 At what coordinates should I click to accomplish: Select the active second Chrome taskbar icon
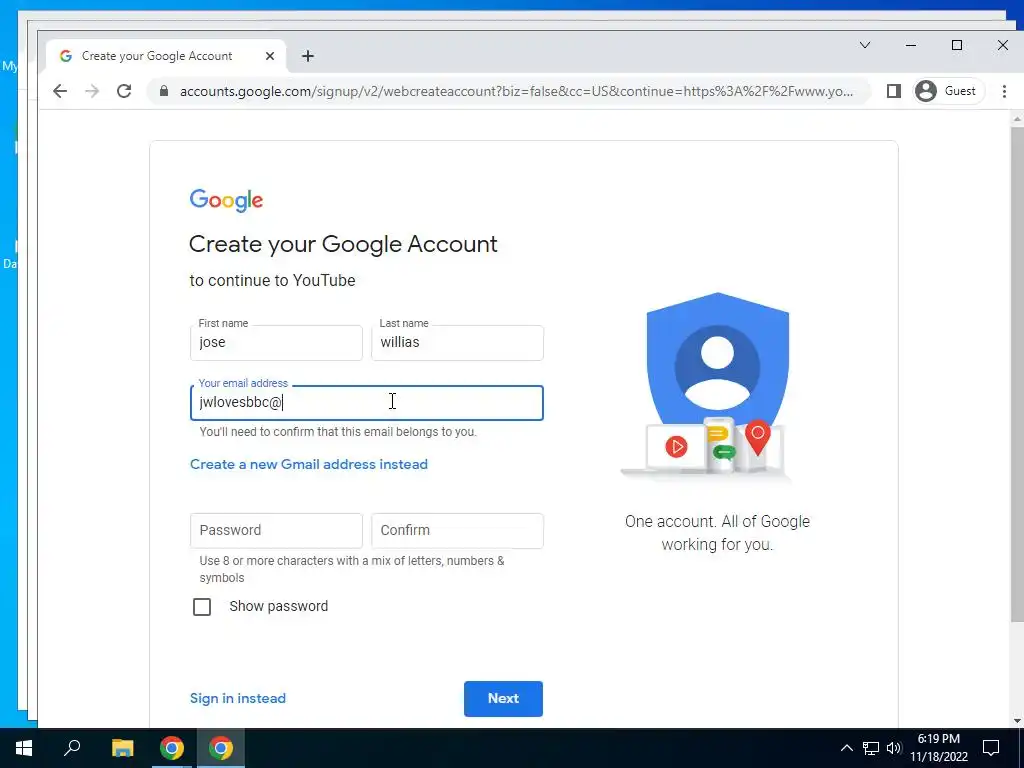pos(221,748)
